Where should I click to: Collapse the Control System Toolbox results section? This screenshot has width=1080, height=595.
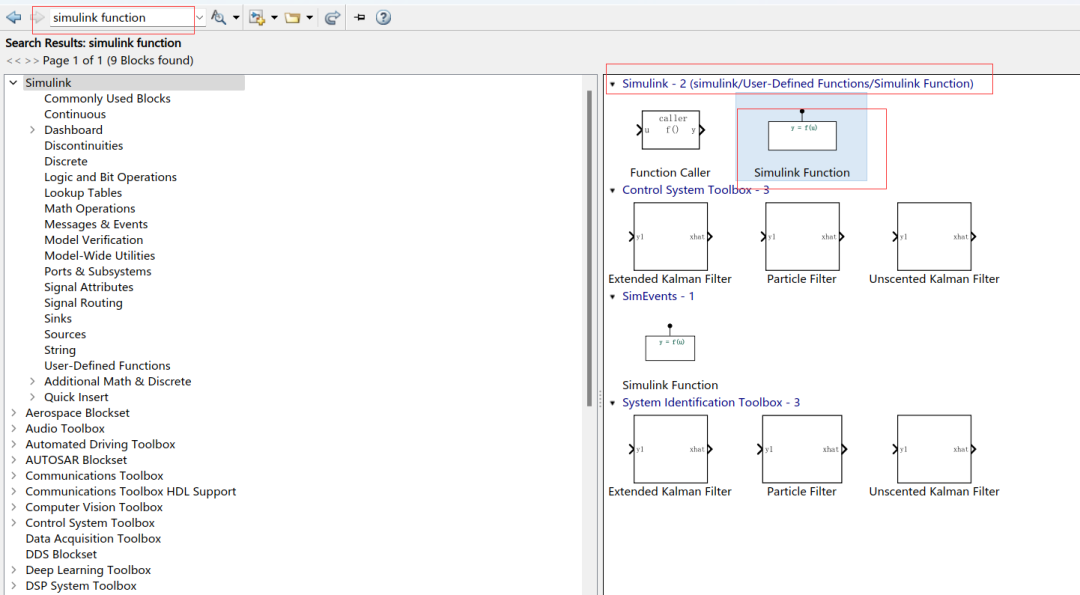[x=613, y=189]
